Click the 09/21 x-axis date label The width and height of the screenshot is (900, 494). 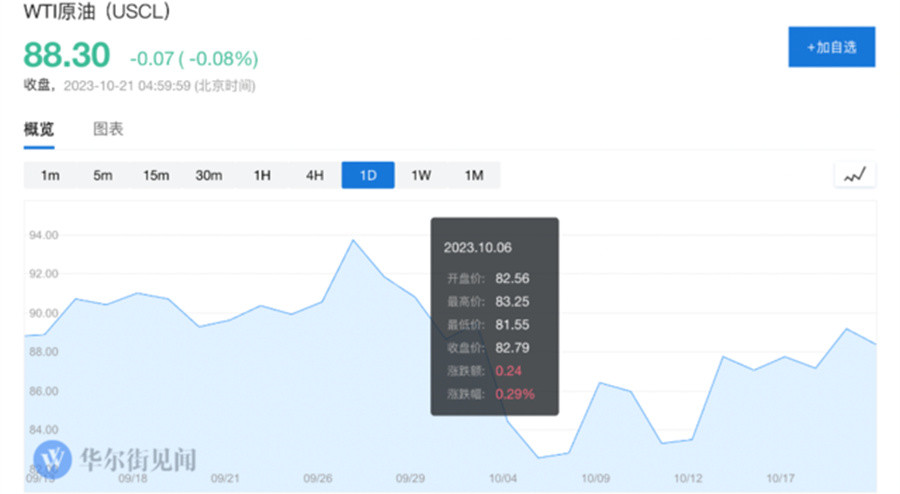[225, 478]
